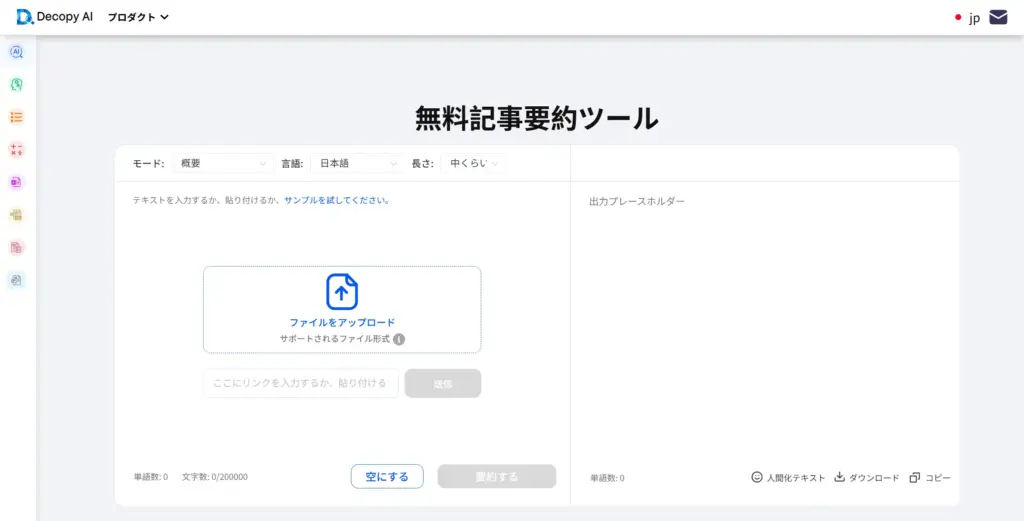This screenshot has height=521, width=1024.
Task: Click the サンプルを試してください link
Action: point(336,200)
